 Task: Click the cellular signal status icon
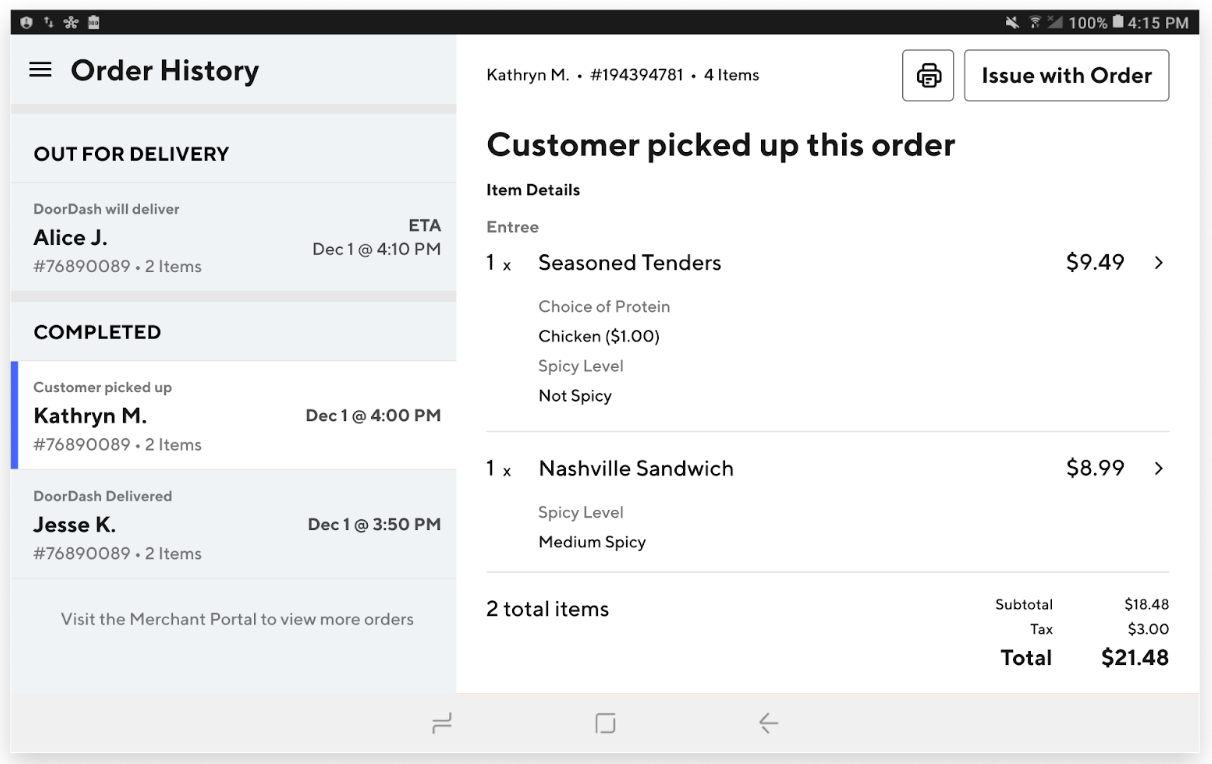point(1054,20)
